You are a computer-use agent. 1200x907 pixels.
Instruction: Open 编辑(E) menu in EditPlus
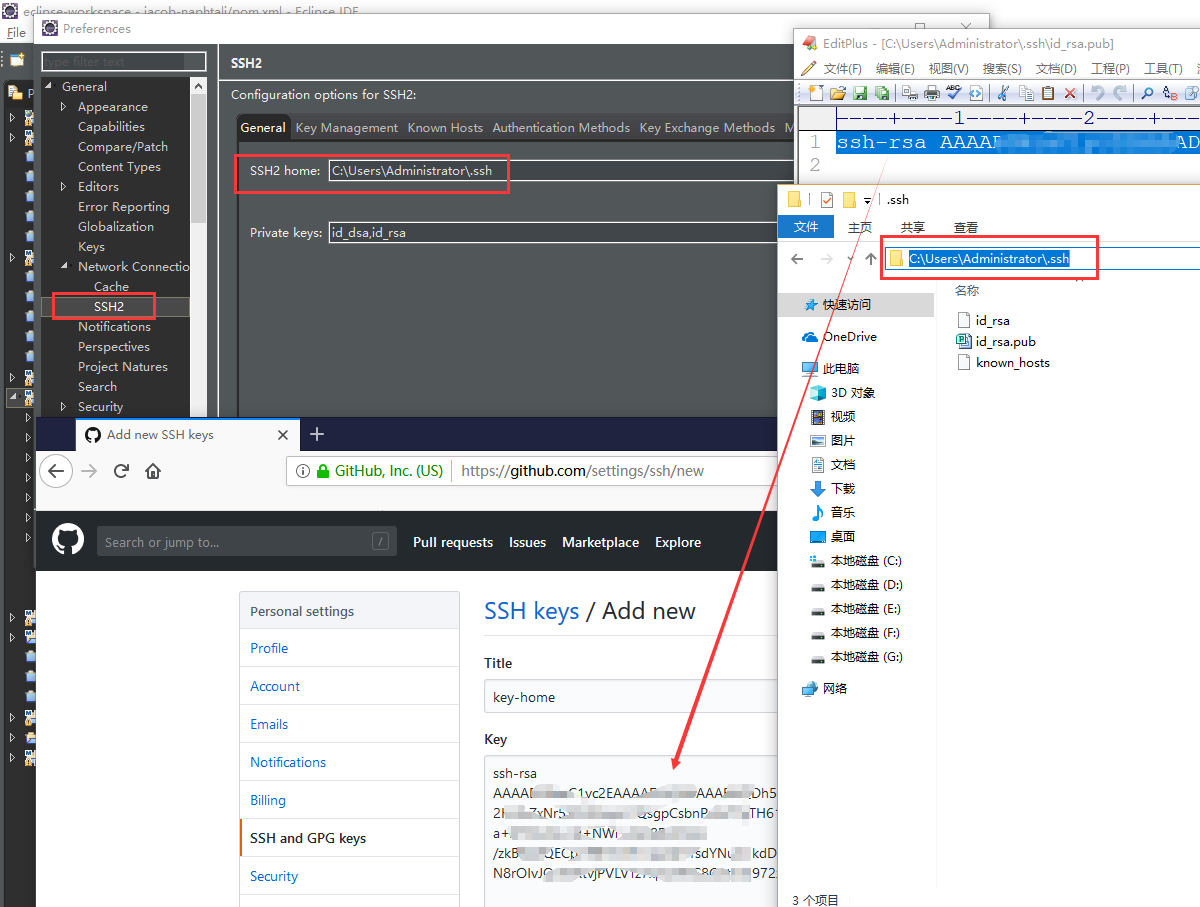895,69
